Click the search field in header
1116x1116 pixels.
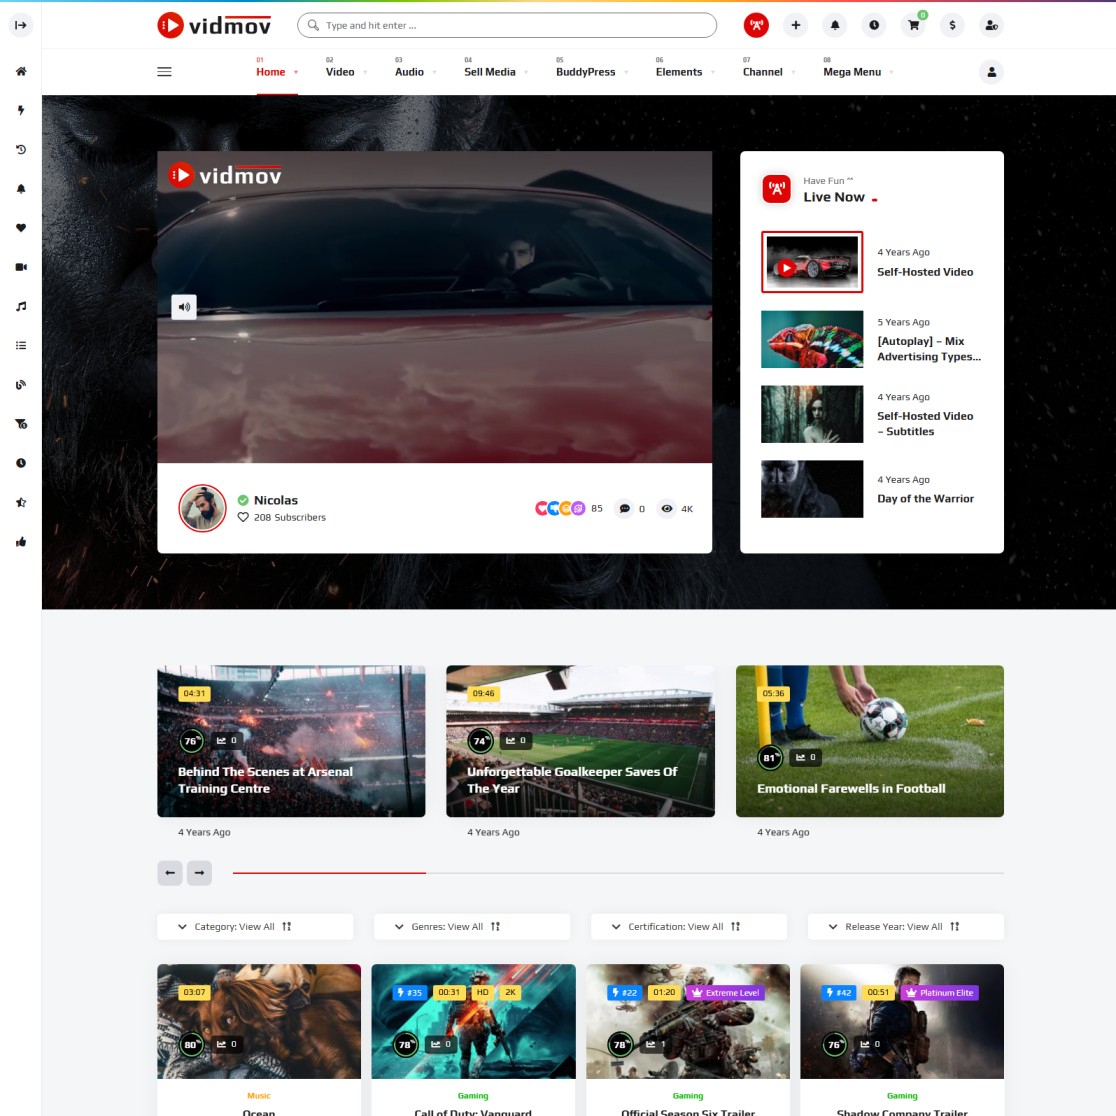pos(507,25)
